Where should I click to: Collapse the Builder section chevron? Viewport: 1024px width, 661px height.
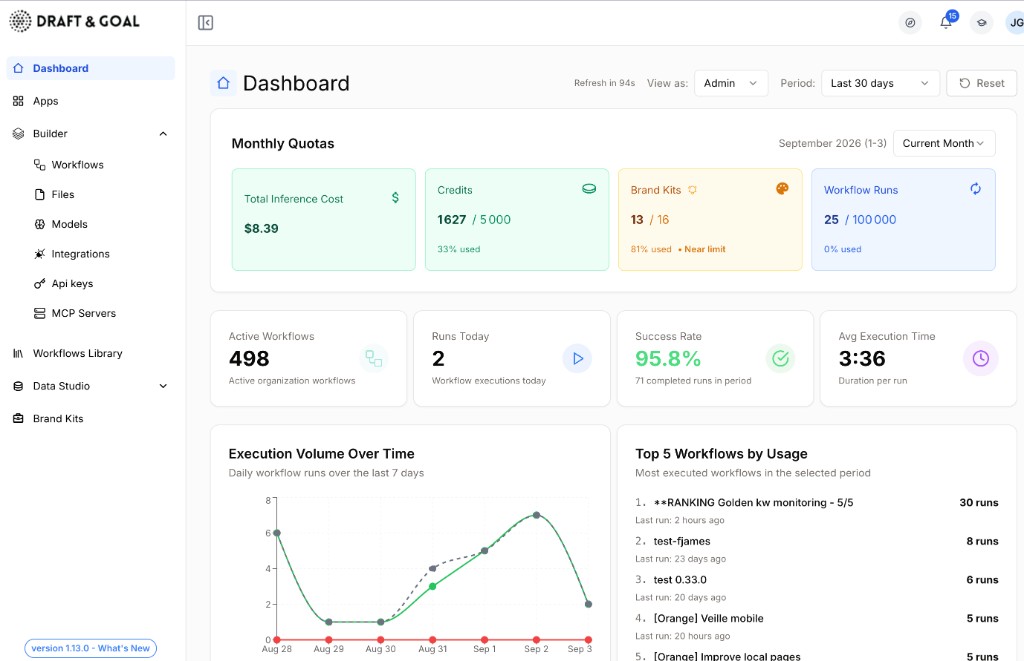click(163, 134)
